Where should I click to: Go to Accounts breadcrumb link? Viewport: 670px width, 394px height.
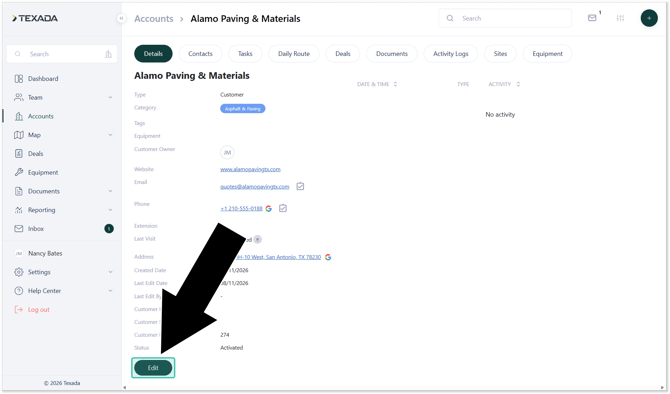154,19
